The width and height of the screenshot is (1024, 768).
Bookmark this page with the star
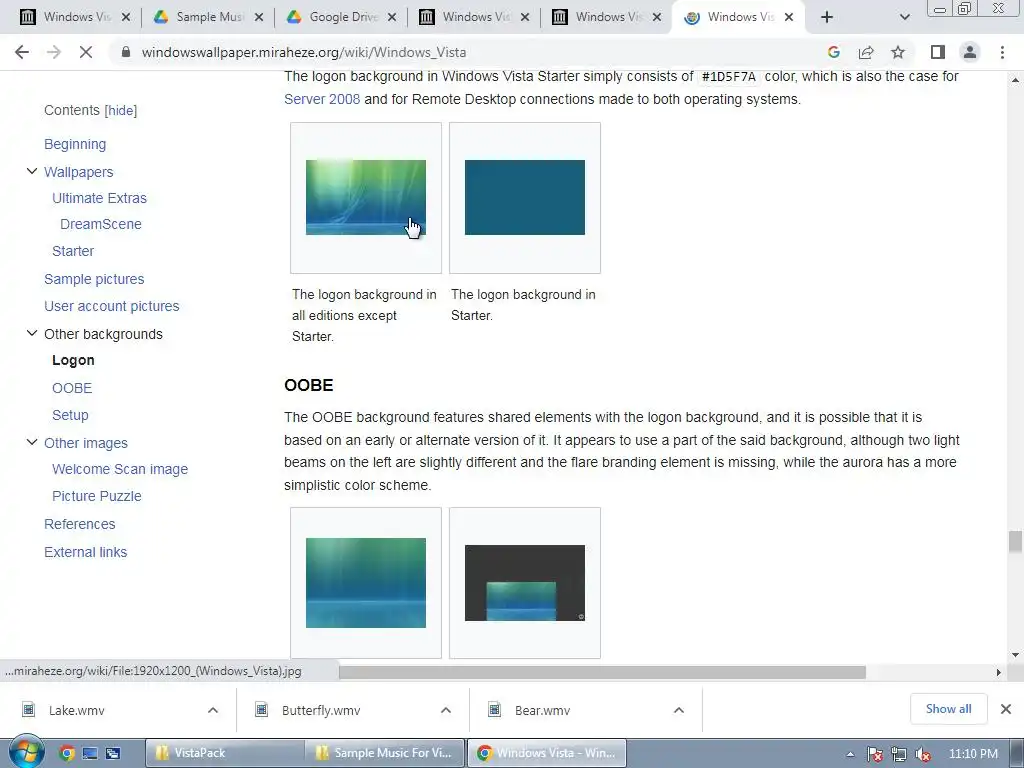[898, 52]
